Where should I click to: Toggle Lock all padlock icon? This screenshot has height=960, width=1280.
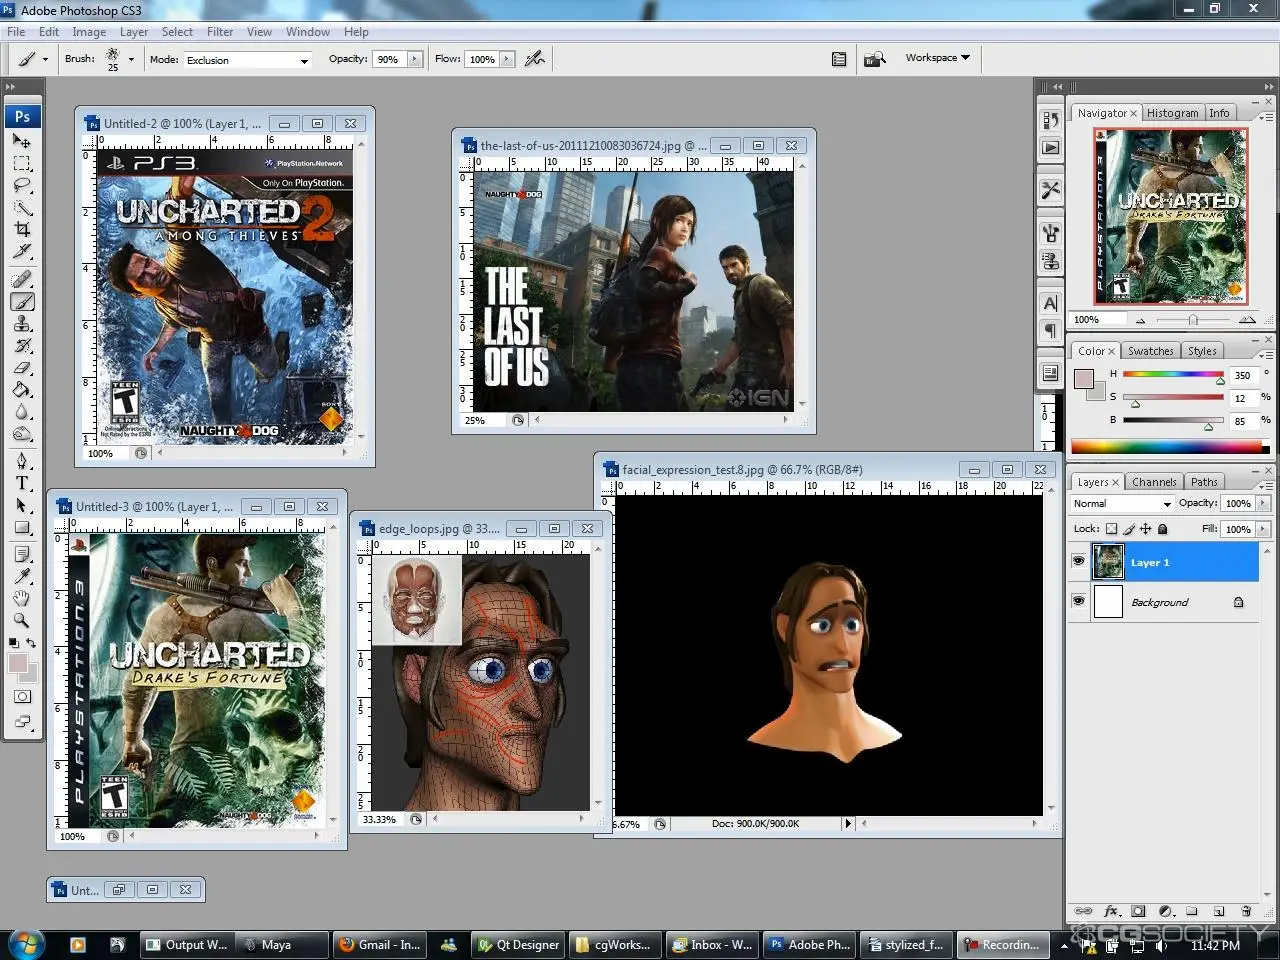(1163, 529)
